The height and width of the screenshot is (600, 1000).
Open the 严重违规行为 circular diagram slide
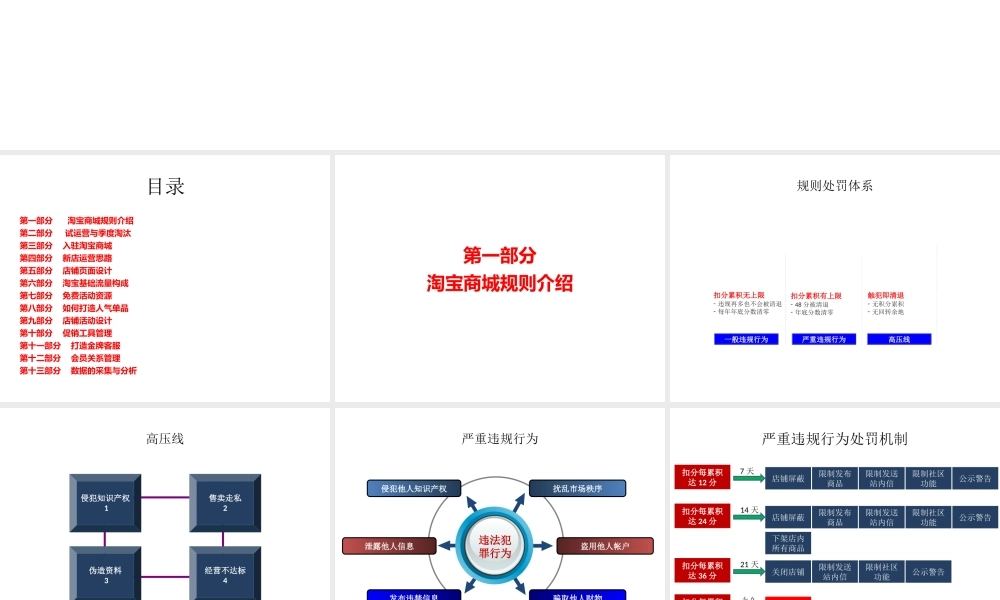pyautogui.click(x=499, y=504)
